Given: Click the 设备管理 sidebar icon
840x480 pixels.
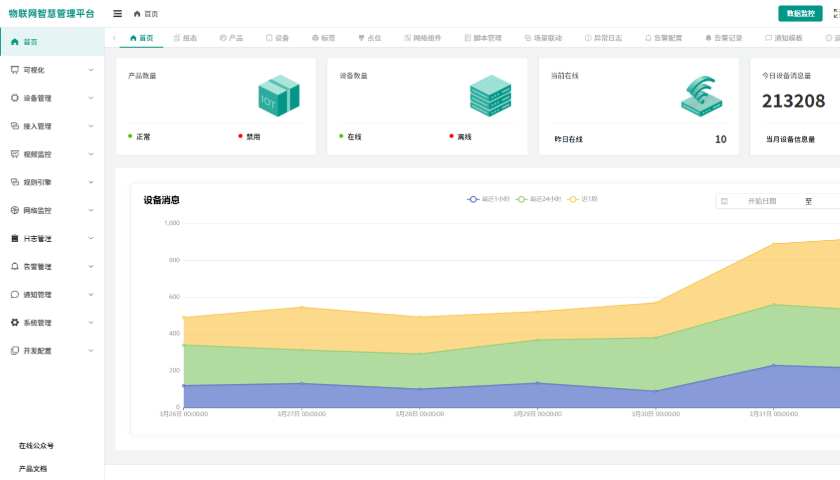Looking at the screenshot, I should point(14,98).
